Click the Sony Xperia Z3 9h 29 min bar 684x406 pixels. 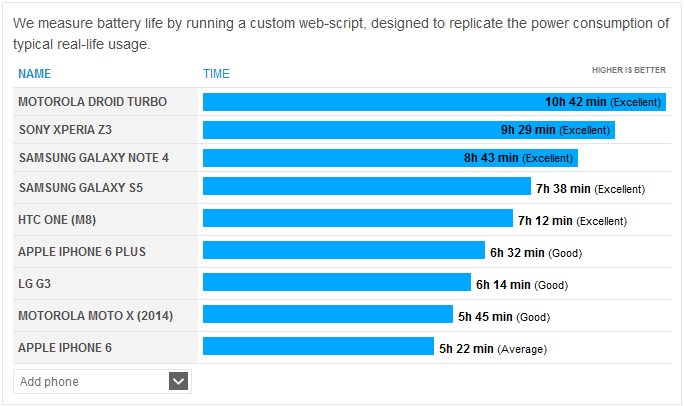tap(408, 130)
